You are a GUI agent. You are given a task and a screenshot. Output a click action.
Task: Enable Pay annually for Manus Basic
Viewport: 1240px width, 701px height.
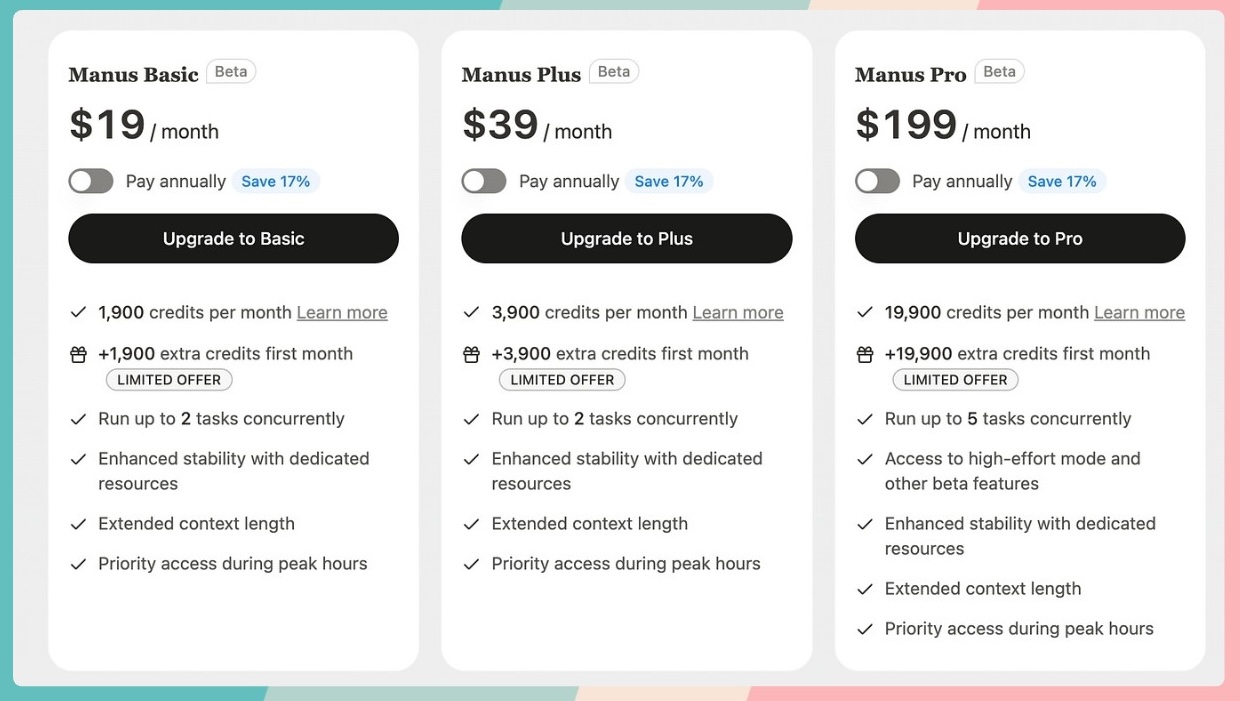(91, 181)
